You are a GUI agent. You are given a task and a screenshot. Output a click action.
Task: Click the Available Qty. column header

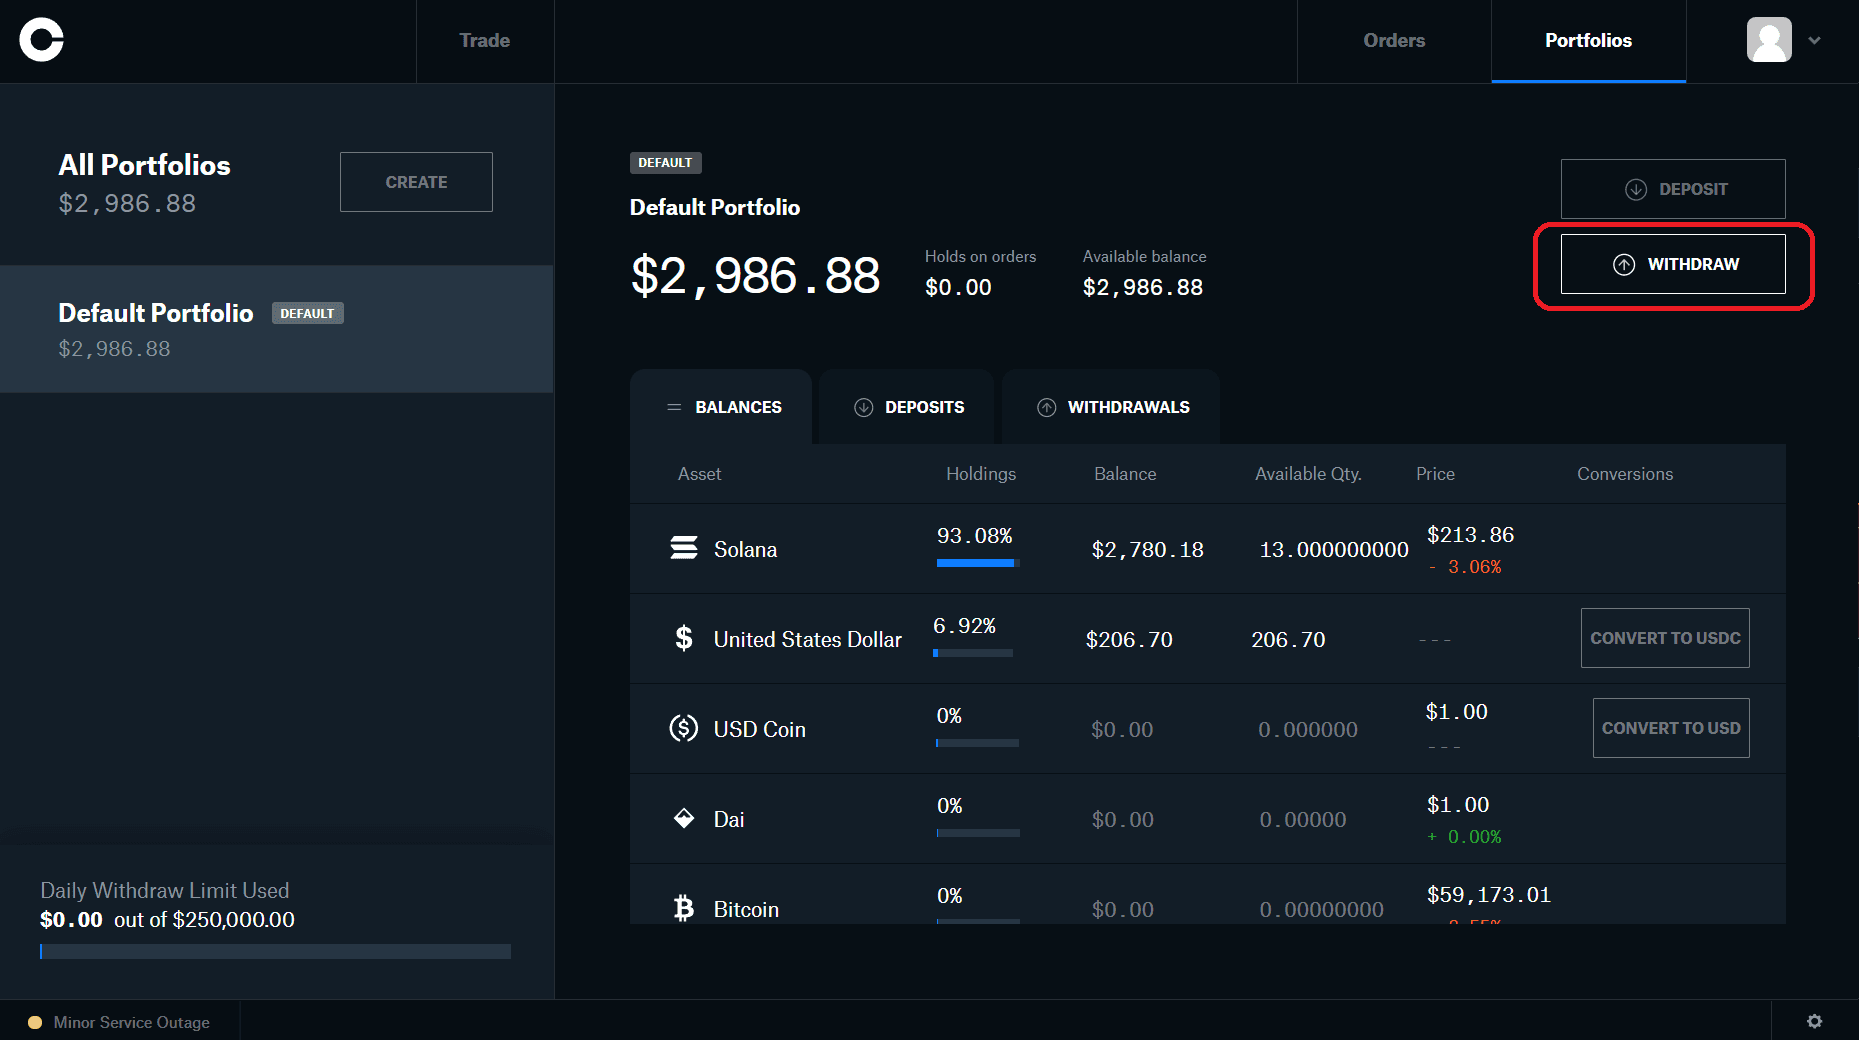tap(1308, 474)
